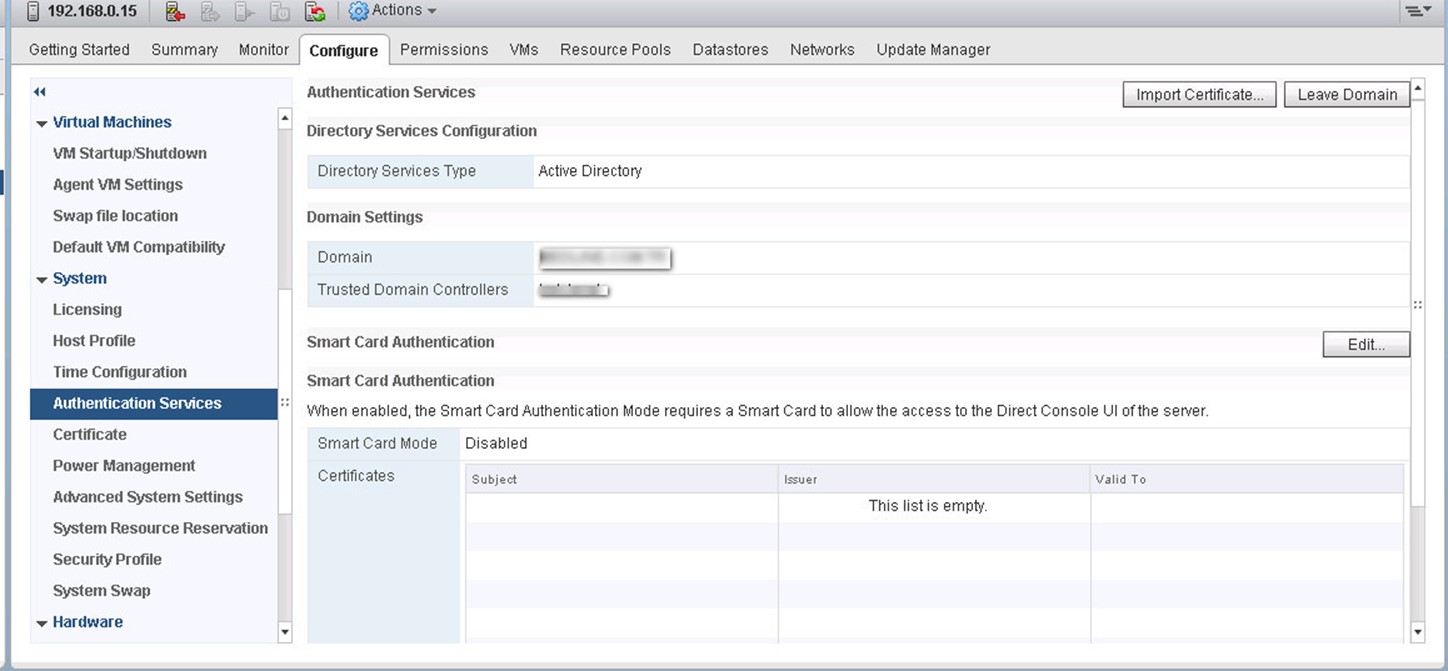This screenshot has height=671, width=1448.
Task: Click the enter maintenance mode icon with red arrow
Action: (176, 11)
